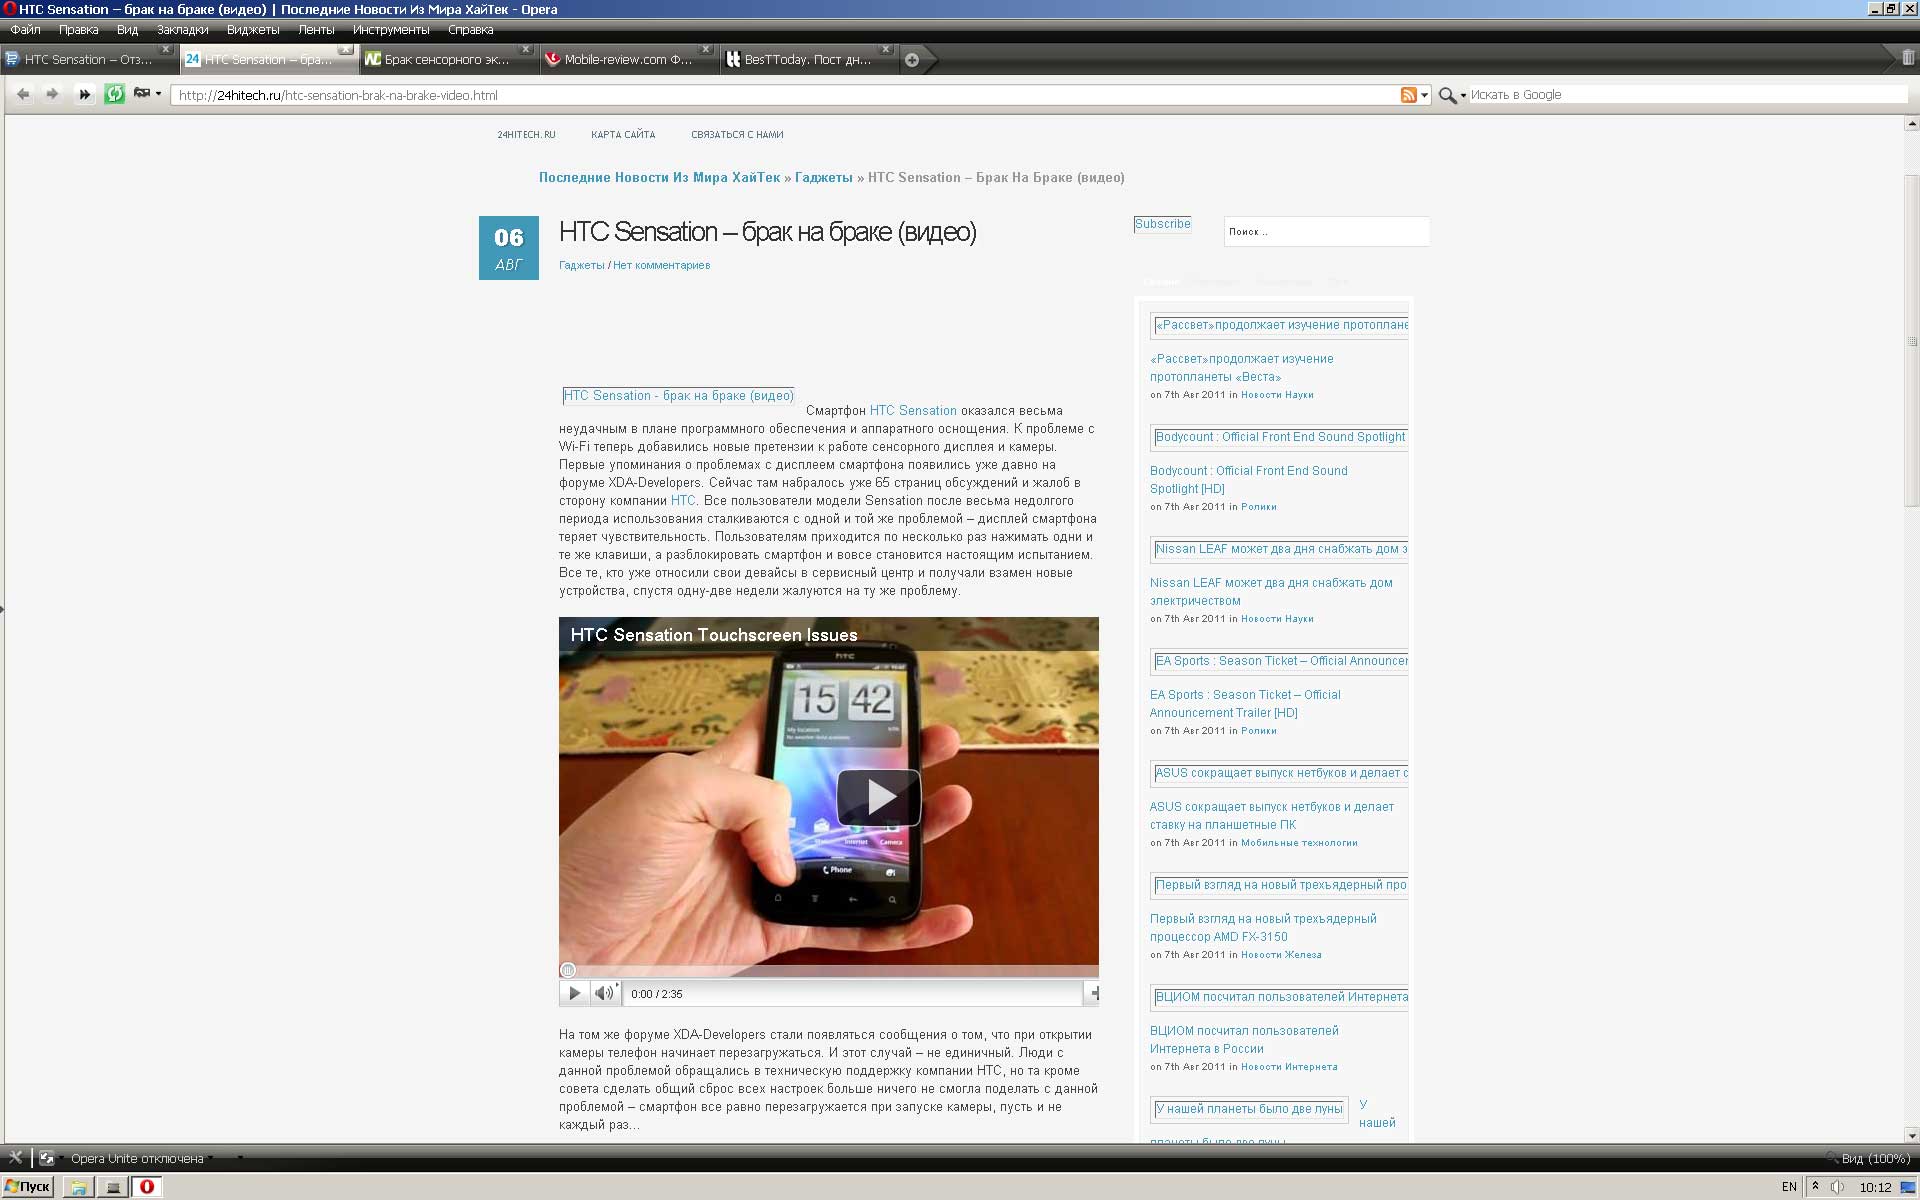Viewport: 1920px width, 1200px height.
Task: Click the Subscribe link
Action: point(1162,224)
